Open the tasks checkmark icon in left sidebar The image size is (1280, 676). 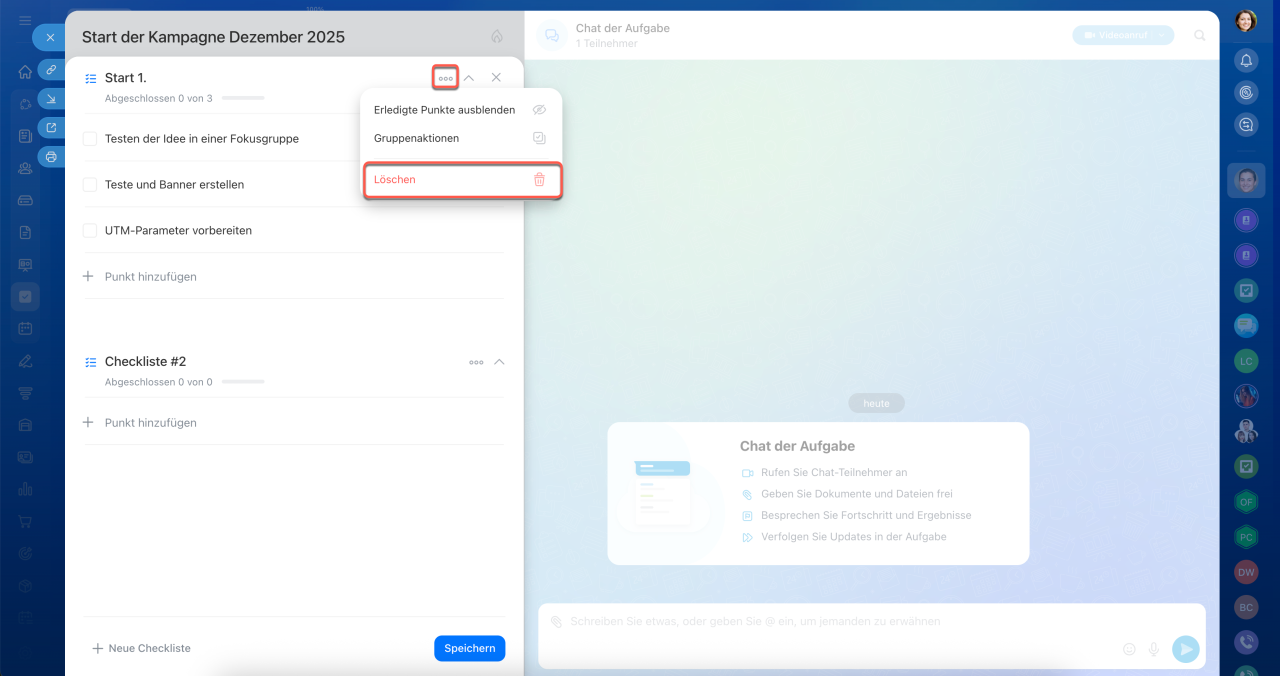pyautogui.click(x=25, y=296)
